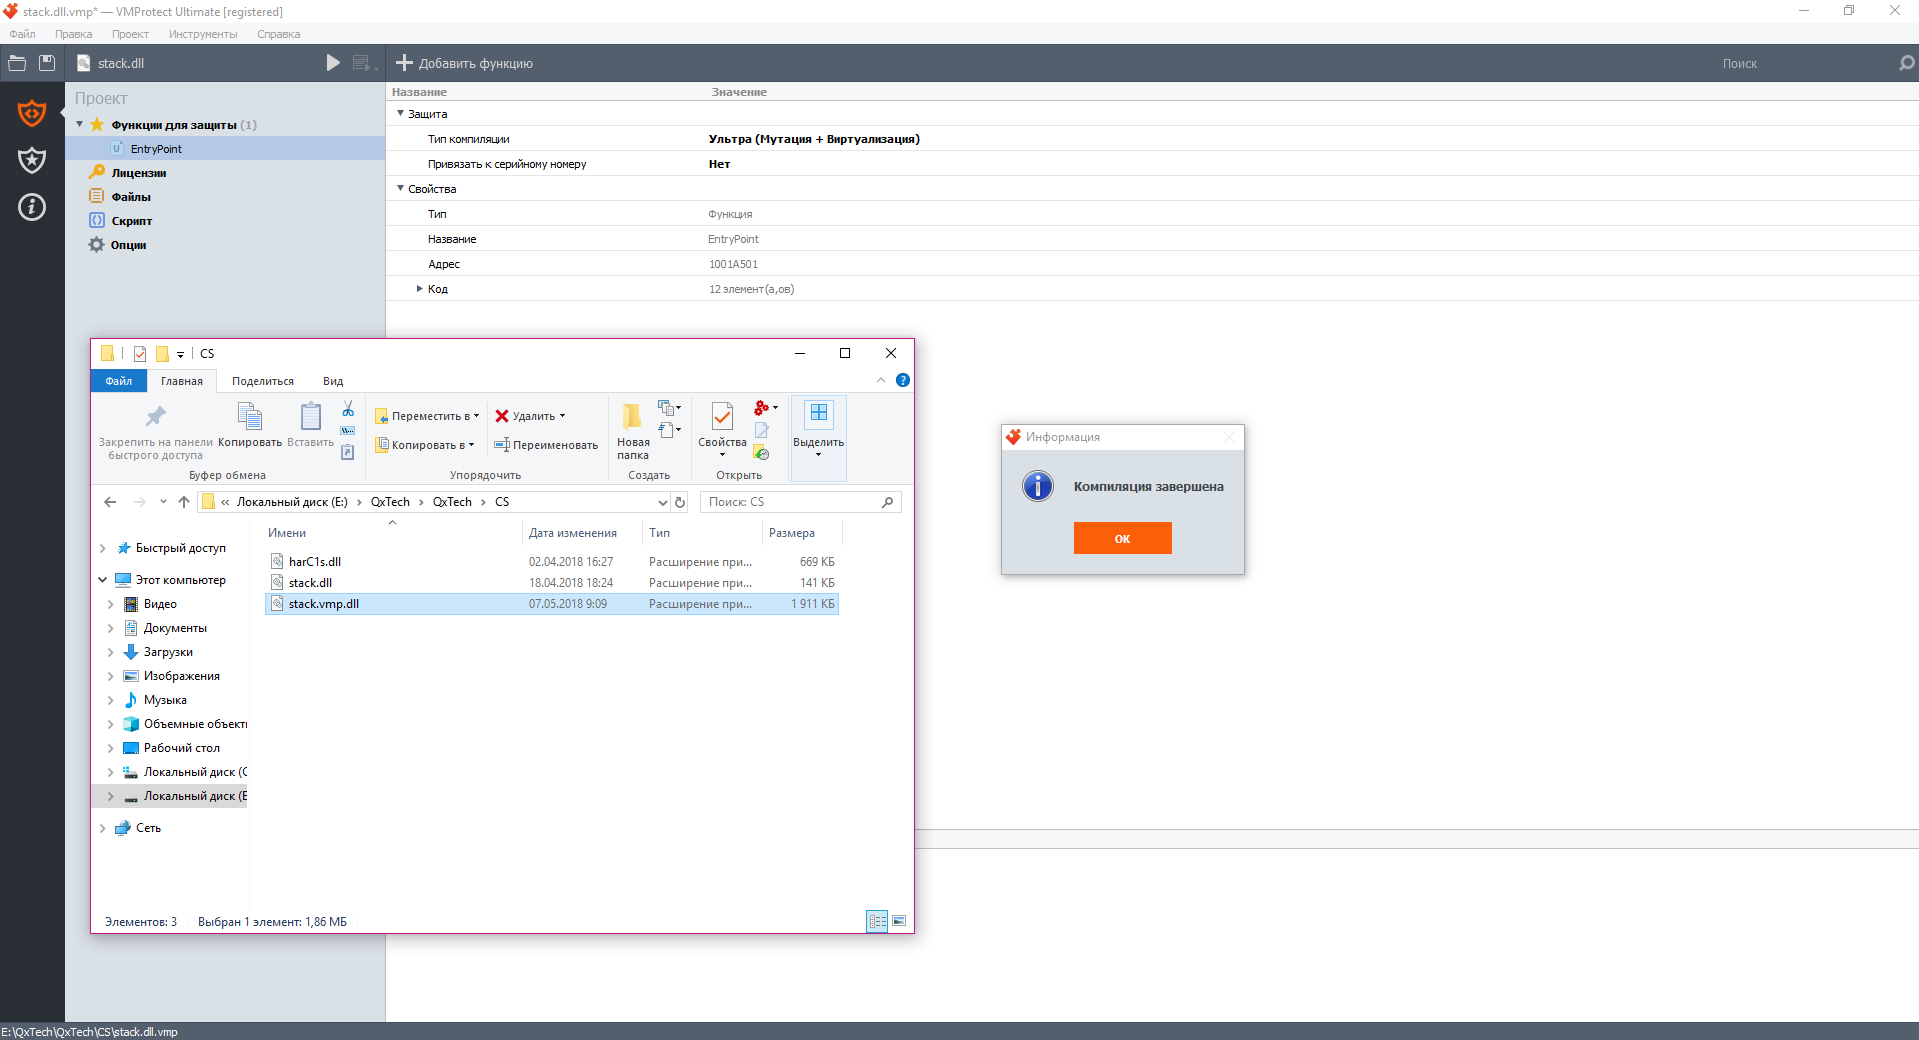Viewport: 1919px width, 1040px height.
Task: Go back in Explorer navigation
Action: (110, 502)
